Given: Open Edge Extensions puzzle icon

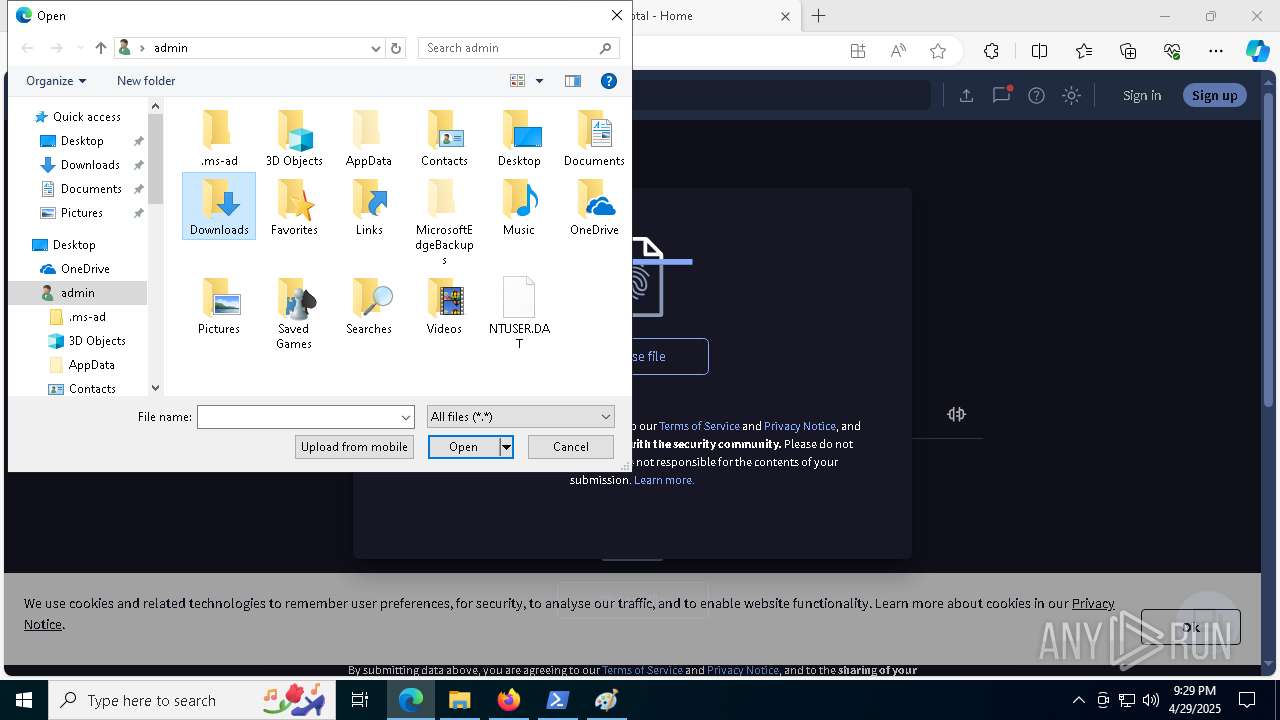Looking at the screenshot, I should pos(991,51).
